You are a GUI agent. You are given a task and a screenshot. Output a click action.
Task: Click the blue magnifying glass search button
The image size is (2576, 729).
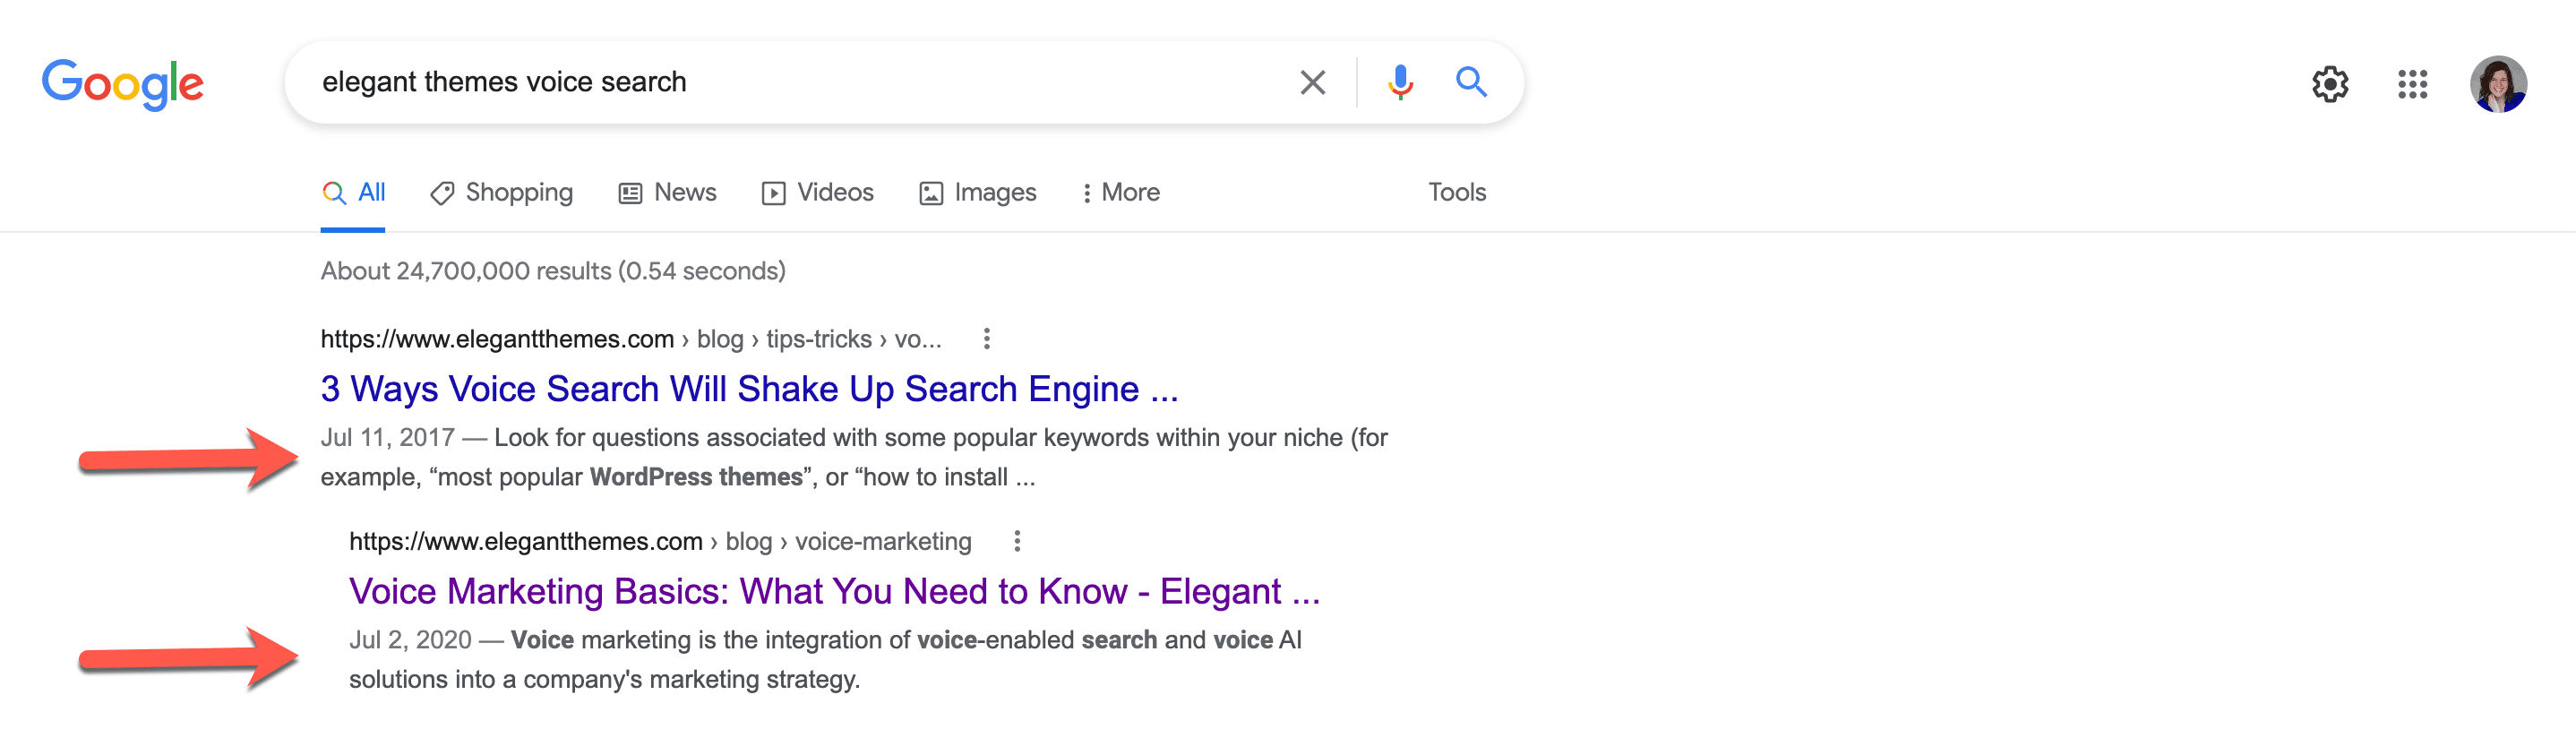pos(1471,82)
